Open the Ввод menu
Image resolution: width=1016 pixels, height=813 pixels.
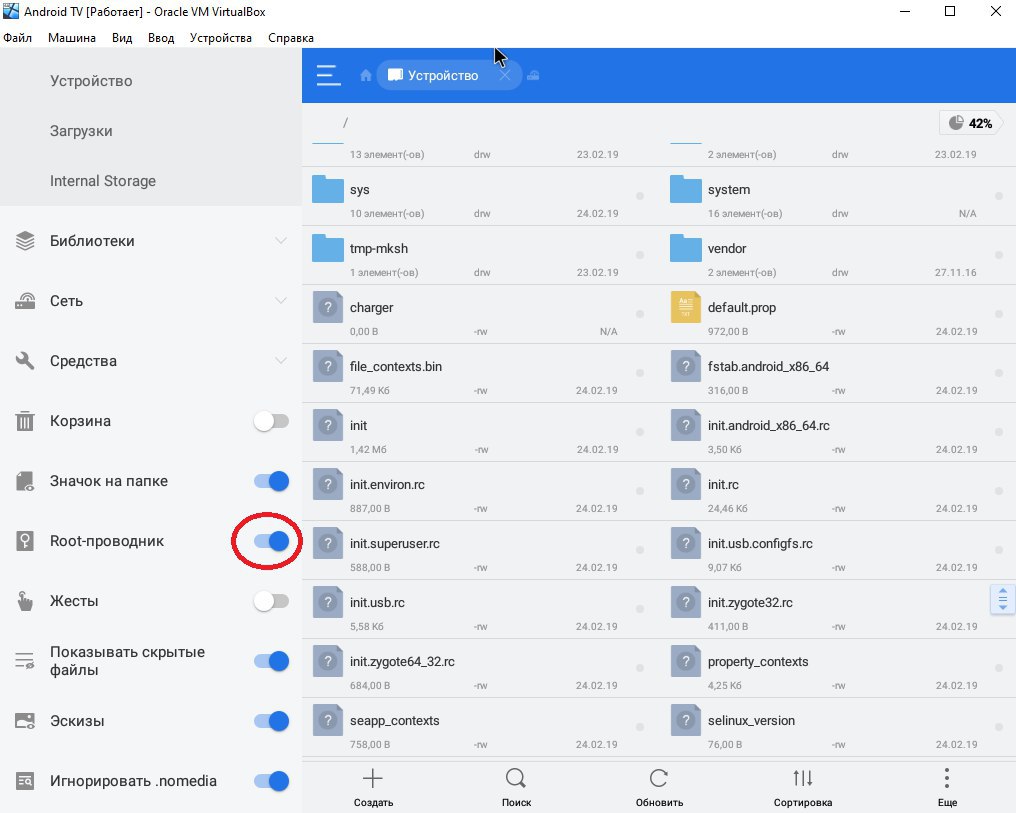click(x=161, y=38)
